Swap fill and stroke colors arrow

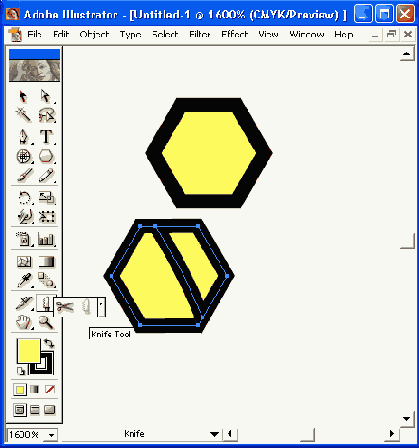click(49, 343)
